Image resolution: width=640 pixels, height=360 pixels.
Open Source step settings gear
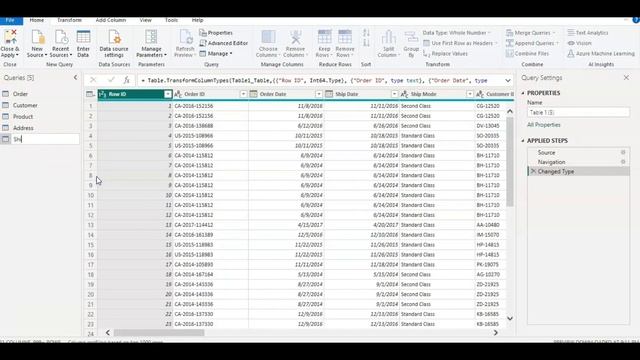click(x=623, y=152)
